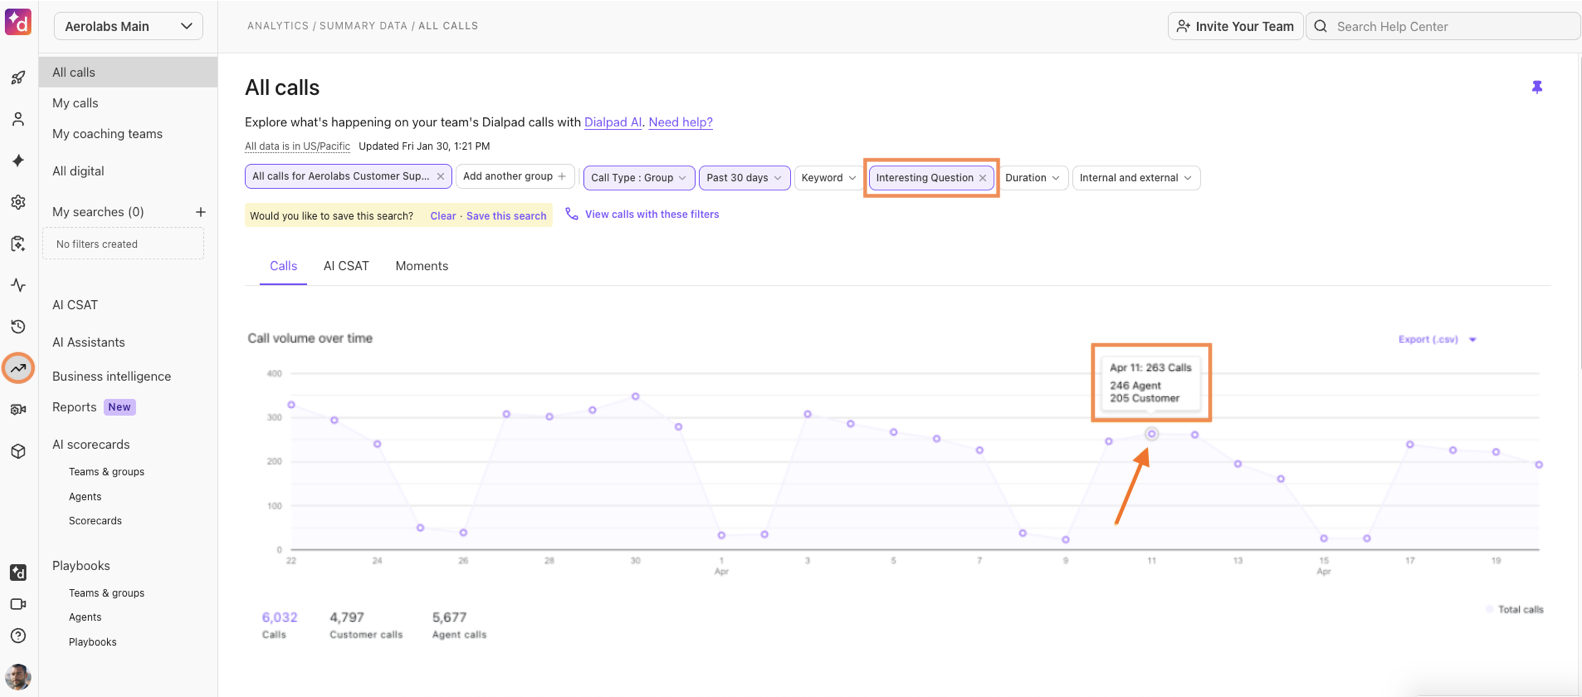This screenshot has width=1582, height=697.
Task: Open the rocket launch icon in sidebar
Action: [18, 78]
